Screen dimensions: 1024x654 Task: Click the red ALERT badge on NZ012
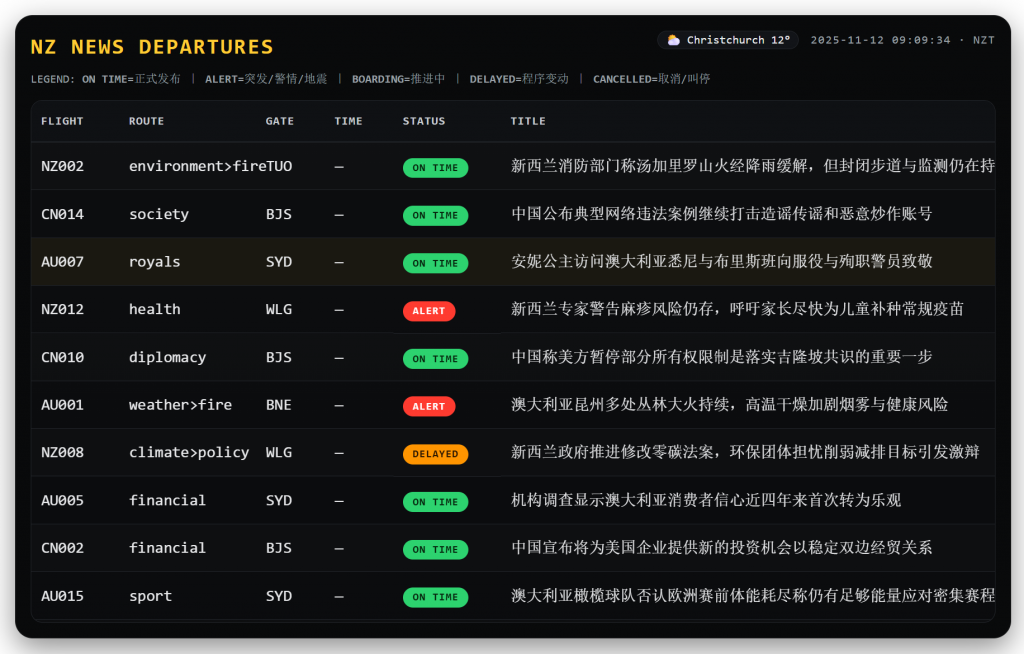[429, 311]
